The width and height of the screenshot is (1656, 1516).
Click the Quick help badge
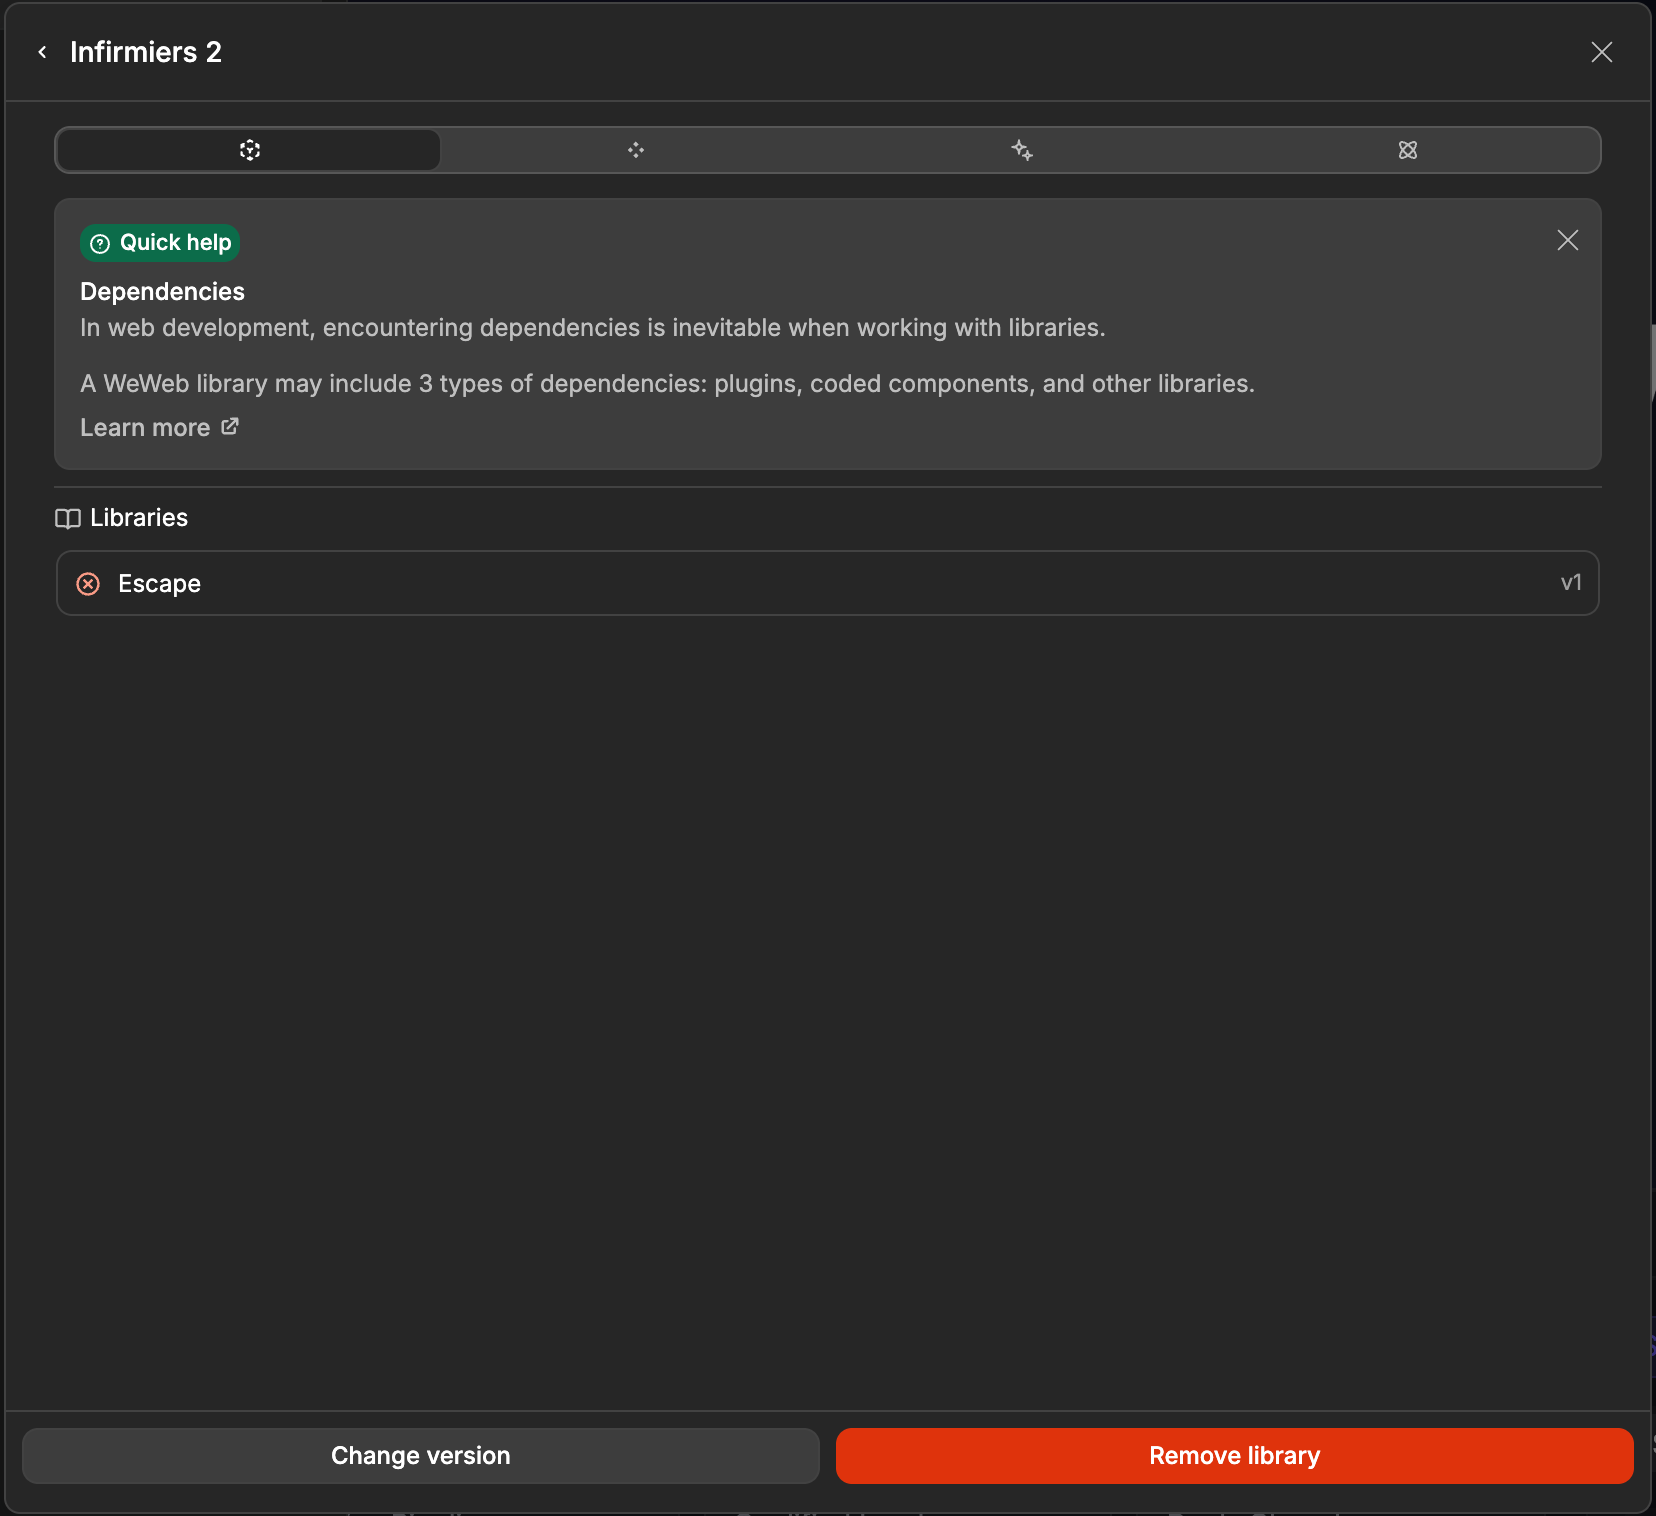[160, 243]
